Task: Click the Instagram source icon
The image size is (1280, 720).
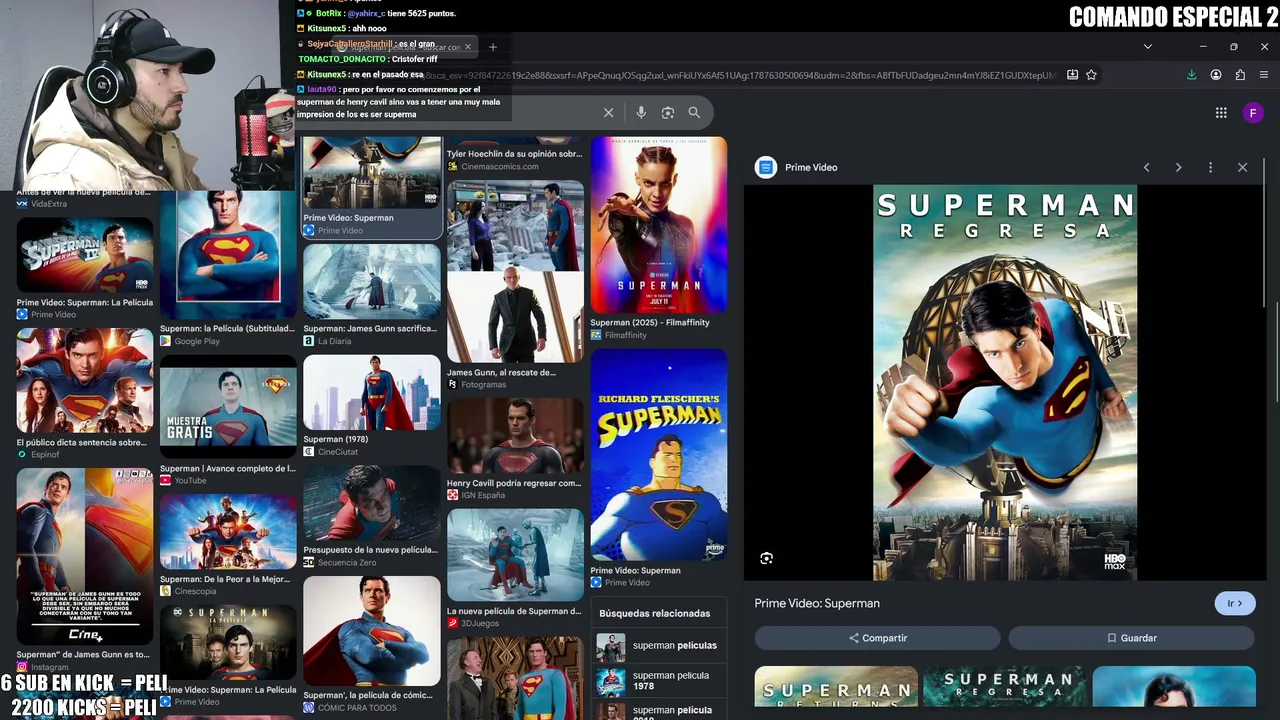Action: pos(22,667)
